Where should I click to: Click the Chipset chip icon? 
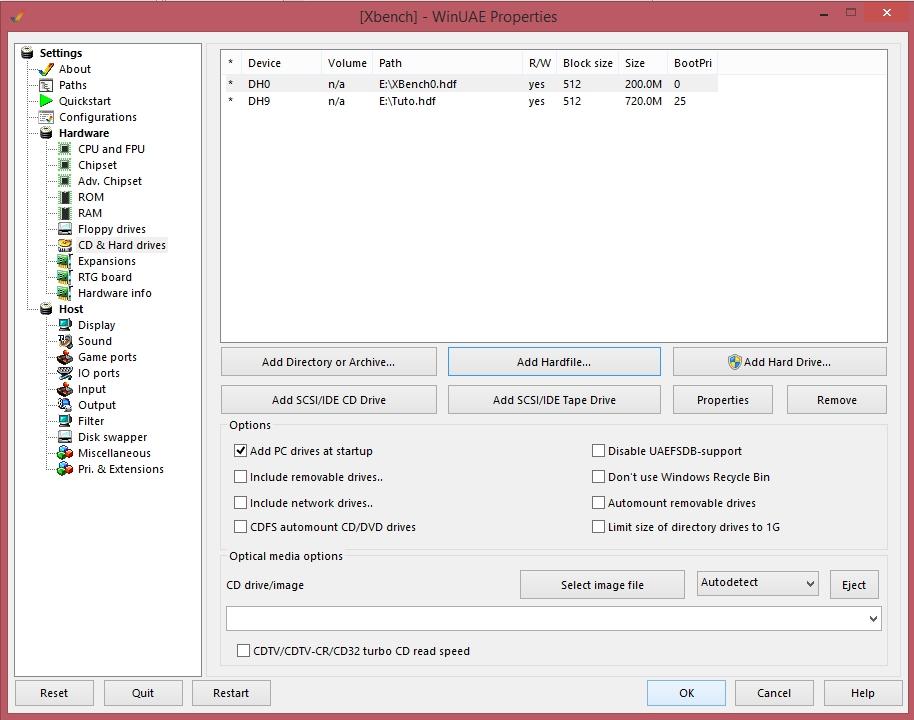point(65,165)
